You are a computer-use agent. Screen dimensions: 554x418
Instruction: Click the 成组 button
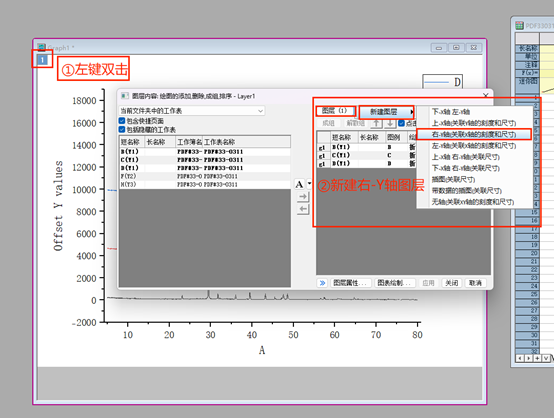[x=328, y=123]
